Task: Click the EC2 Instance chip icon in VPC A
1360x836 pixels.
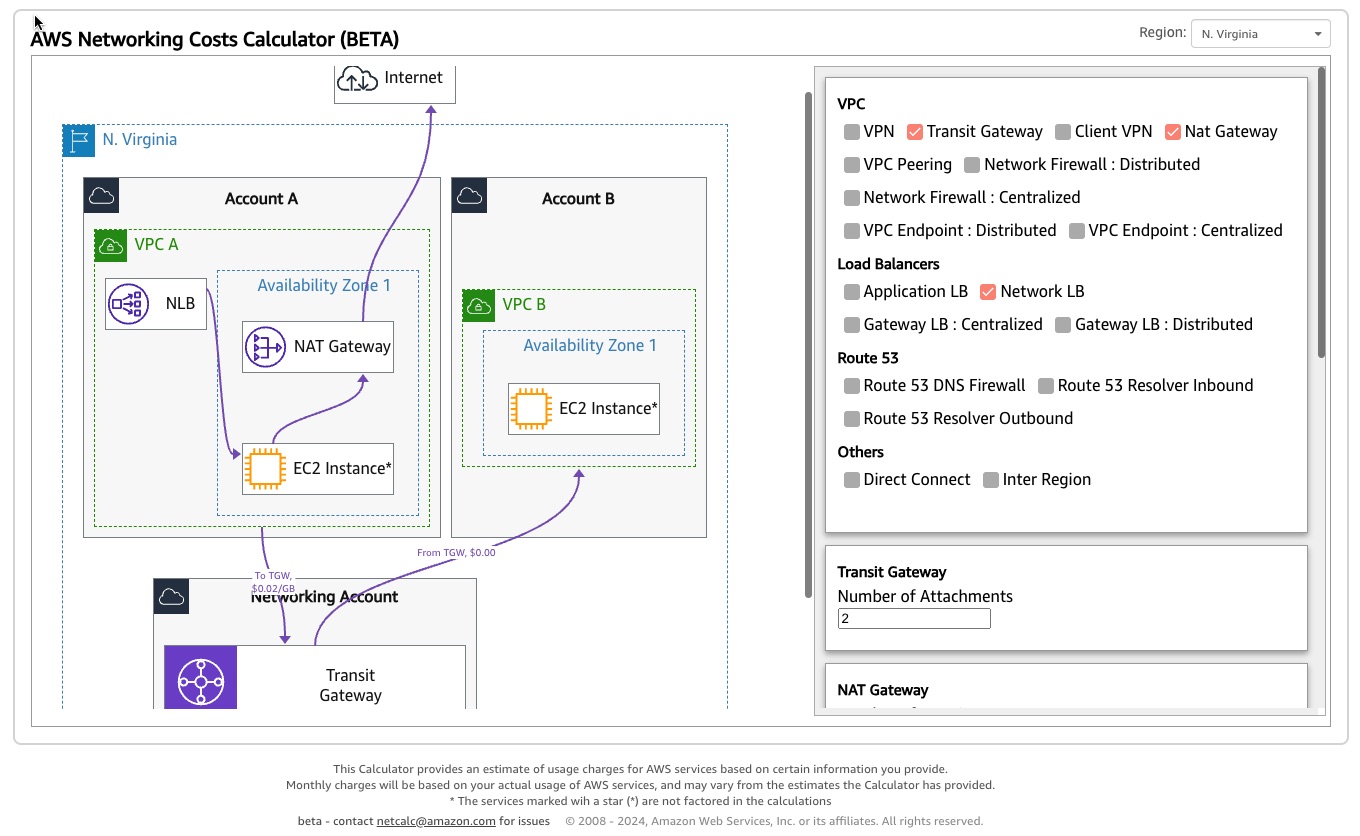Action: pyautogui.click(x=265, y=469)
